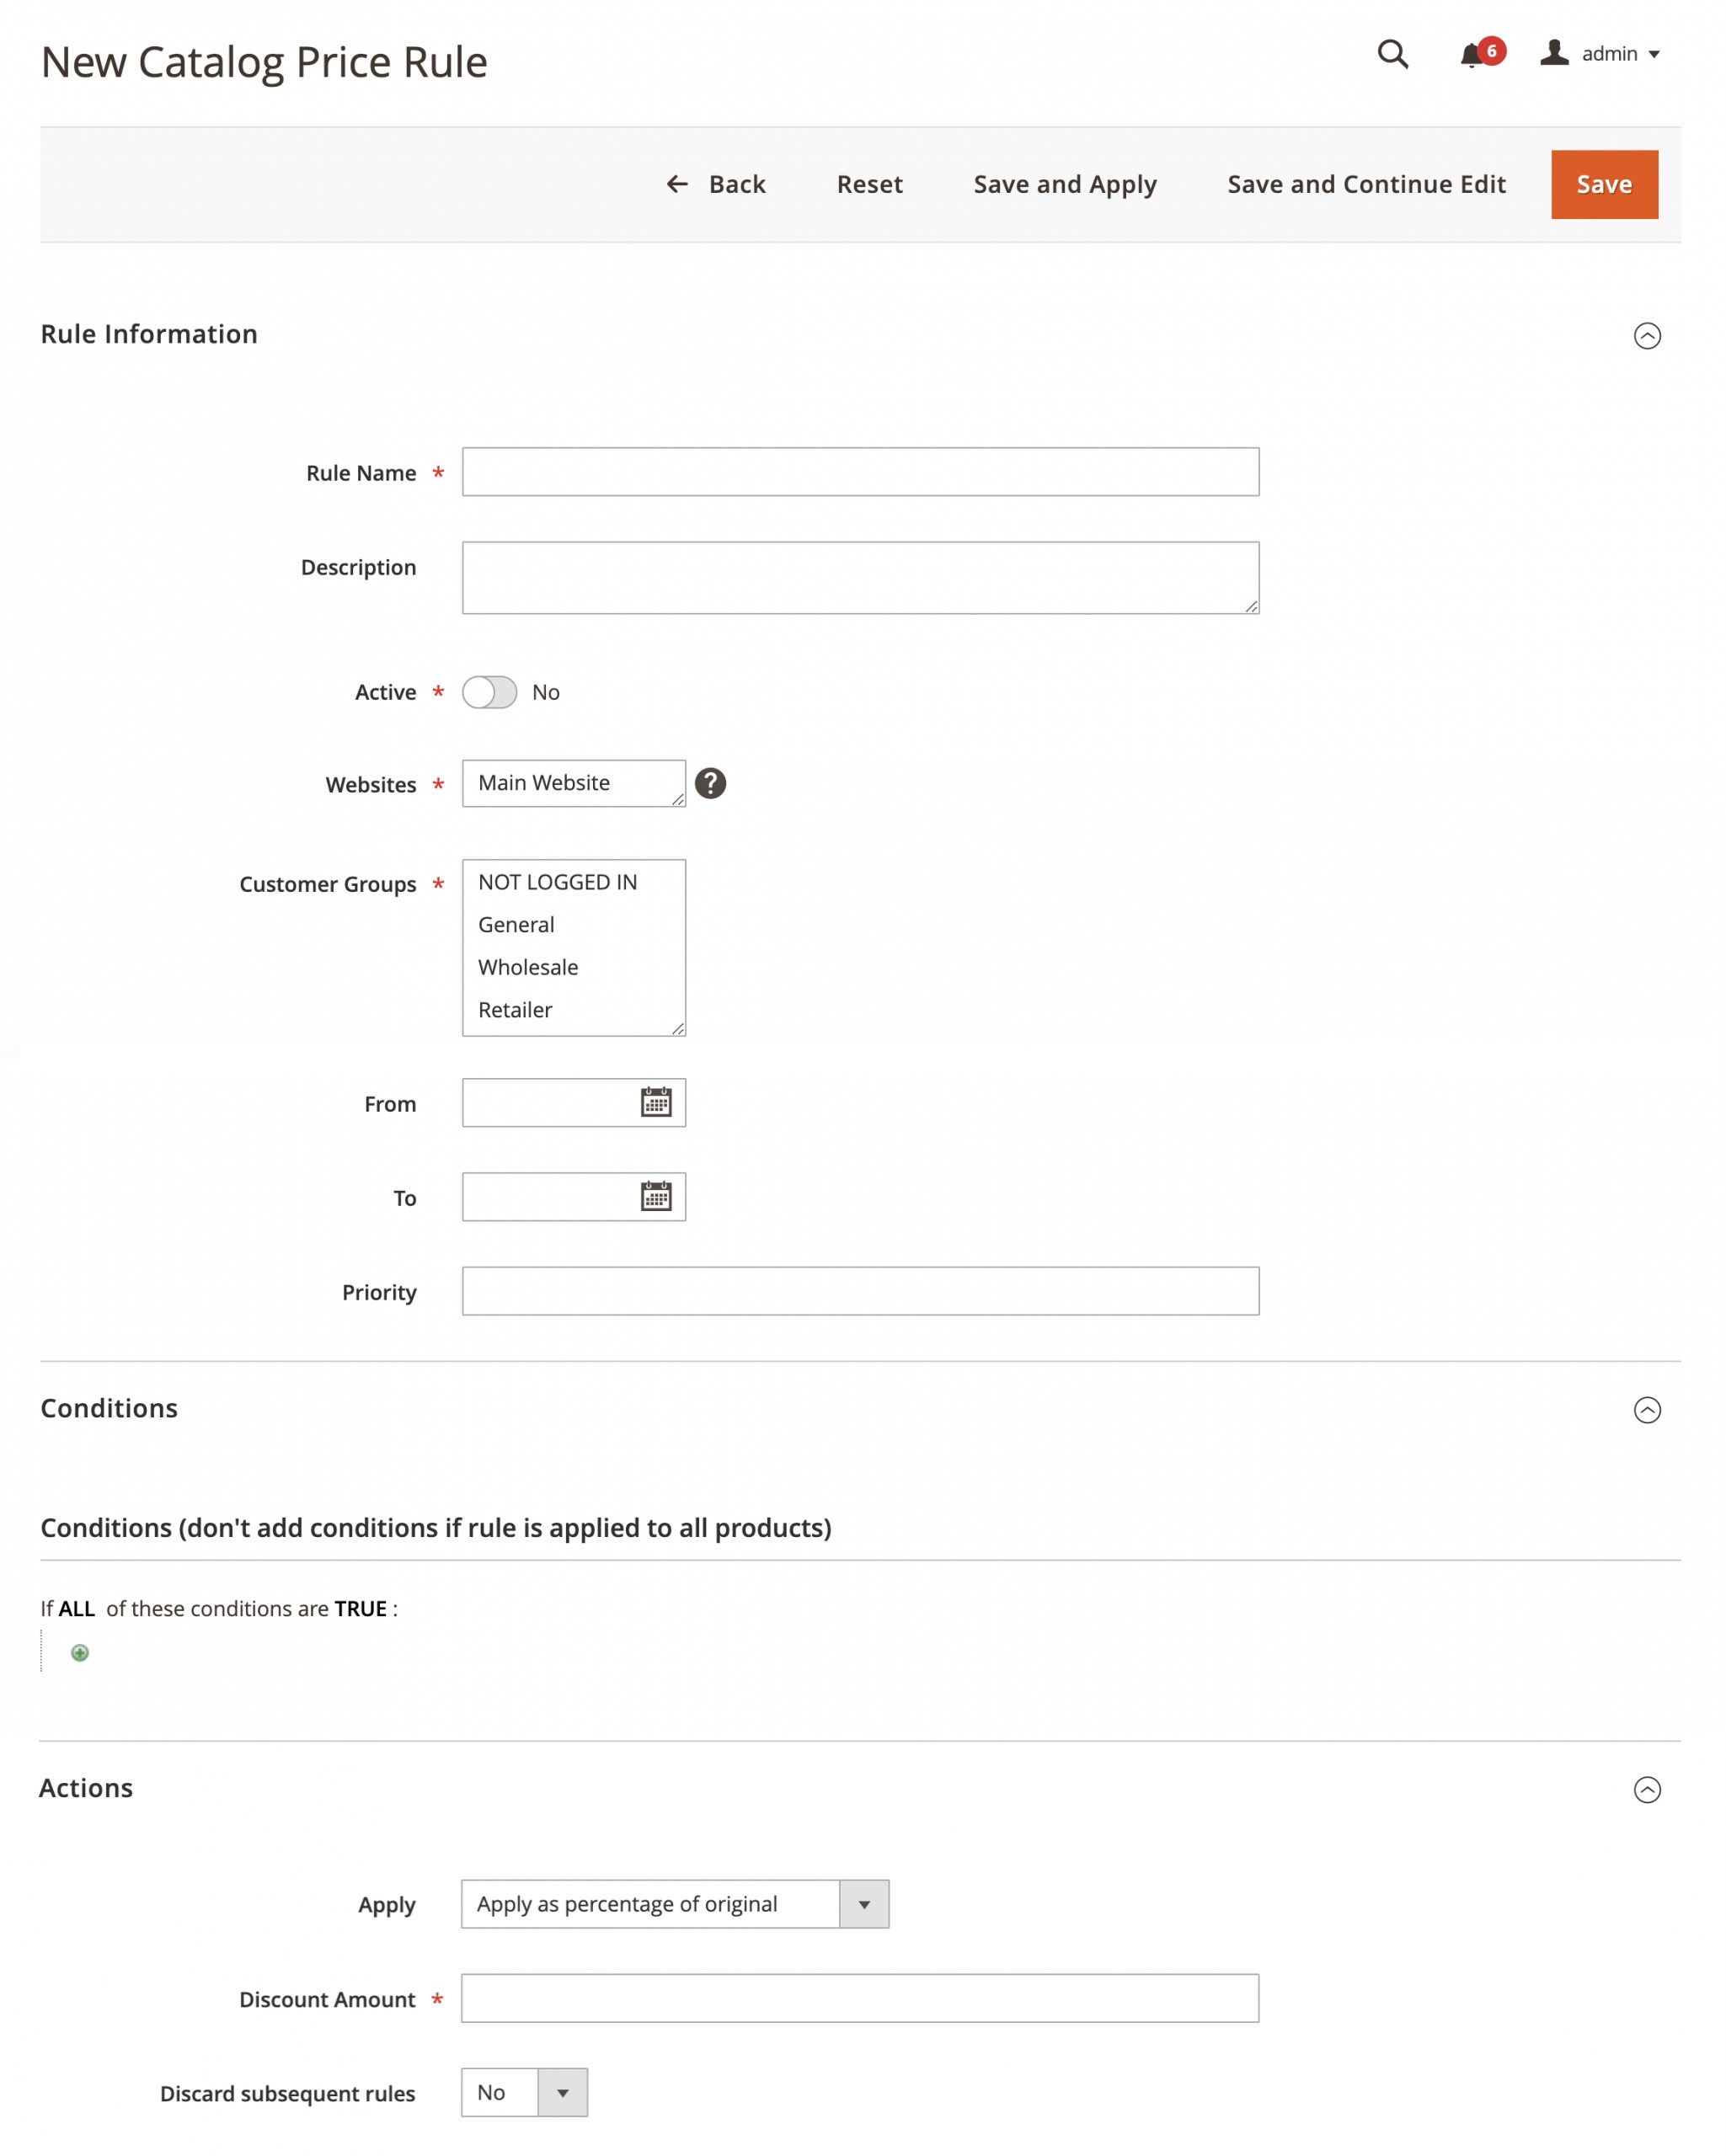This screenshot has width=1726, height=2156.
Task: Collapse the Rule Information section
Action: [1645, 336]
